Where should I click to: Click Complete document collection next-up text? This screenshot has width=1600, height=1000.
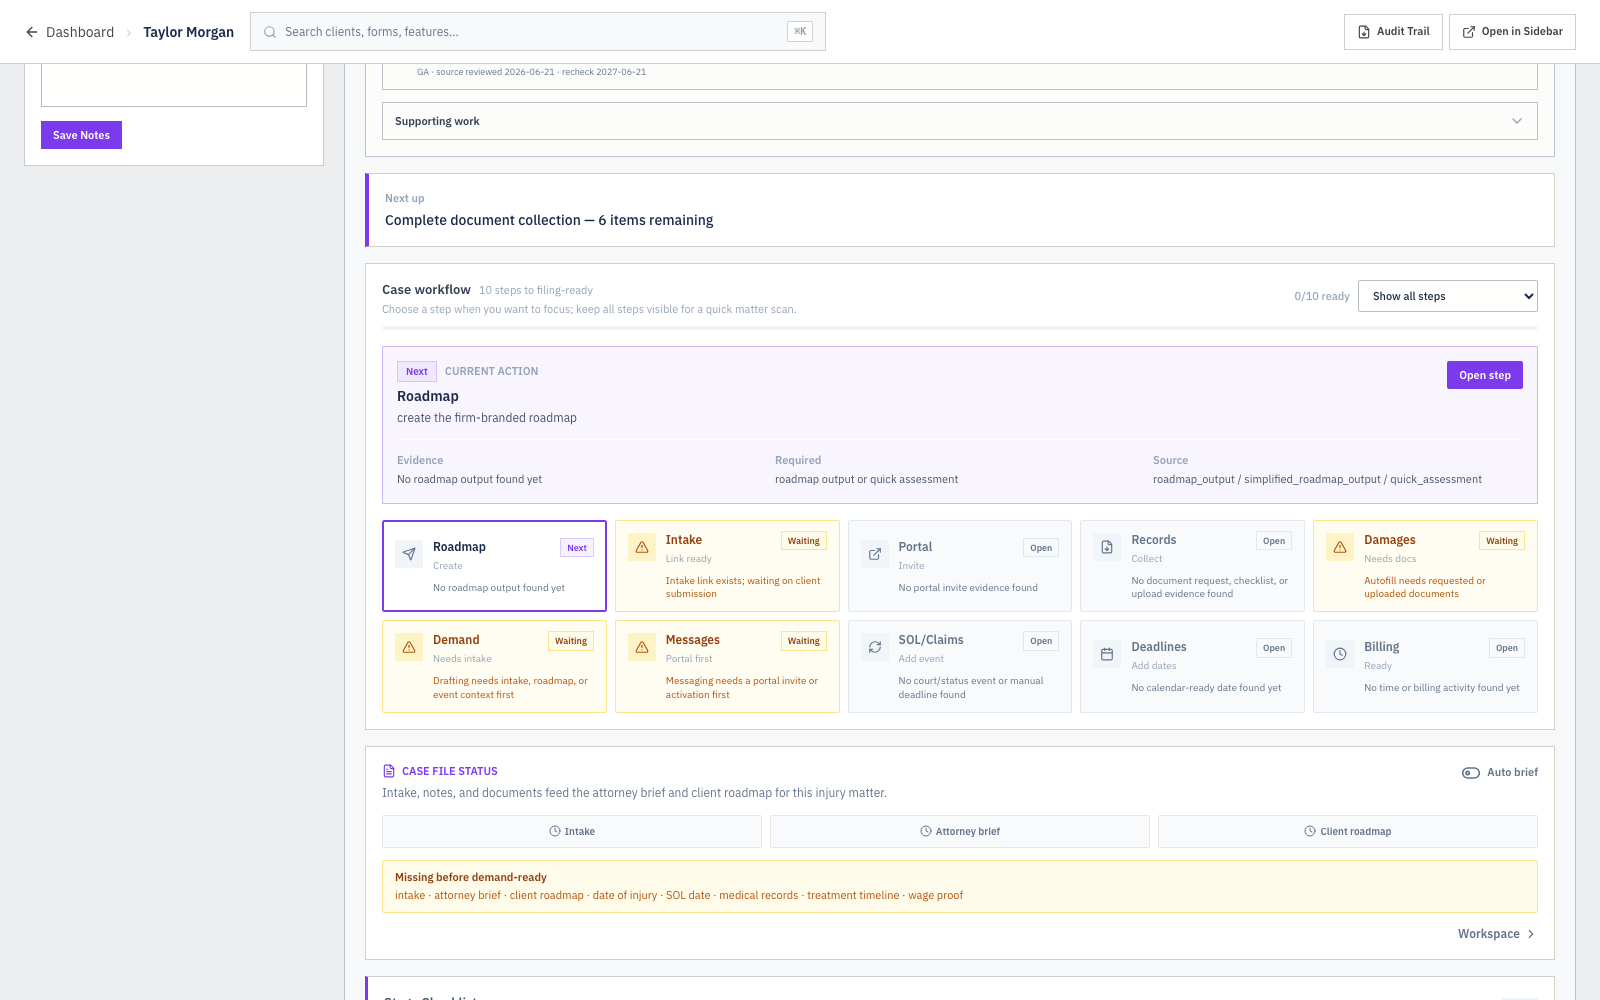tap(549, 220)
